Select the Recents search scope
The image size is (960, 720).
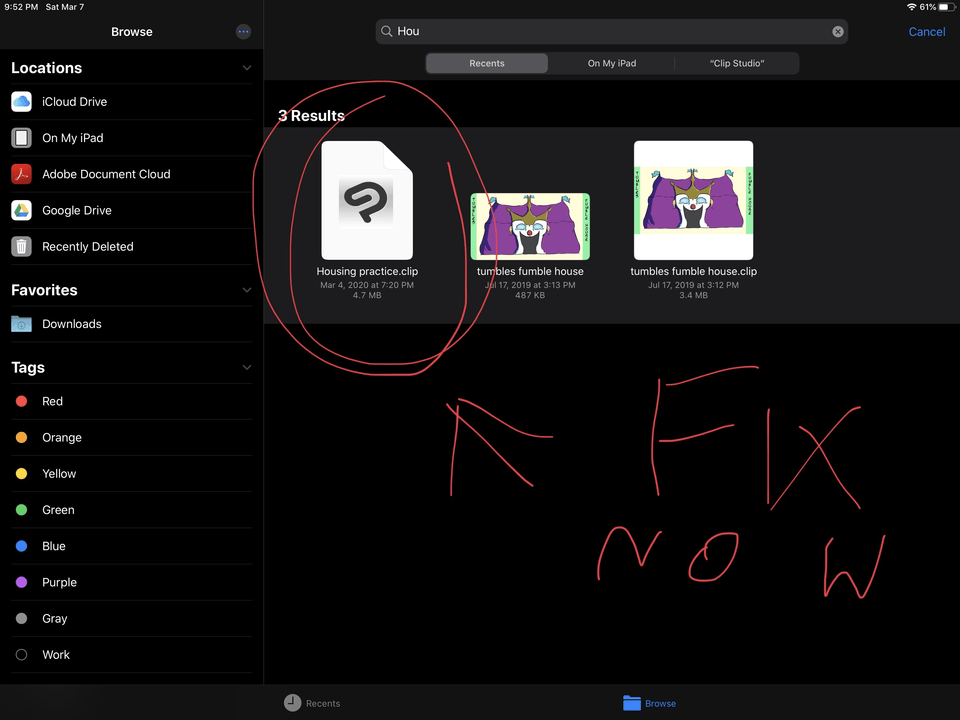(x=487, y=63)
